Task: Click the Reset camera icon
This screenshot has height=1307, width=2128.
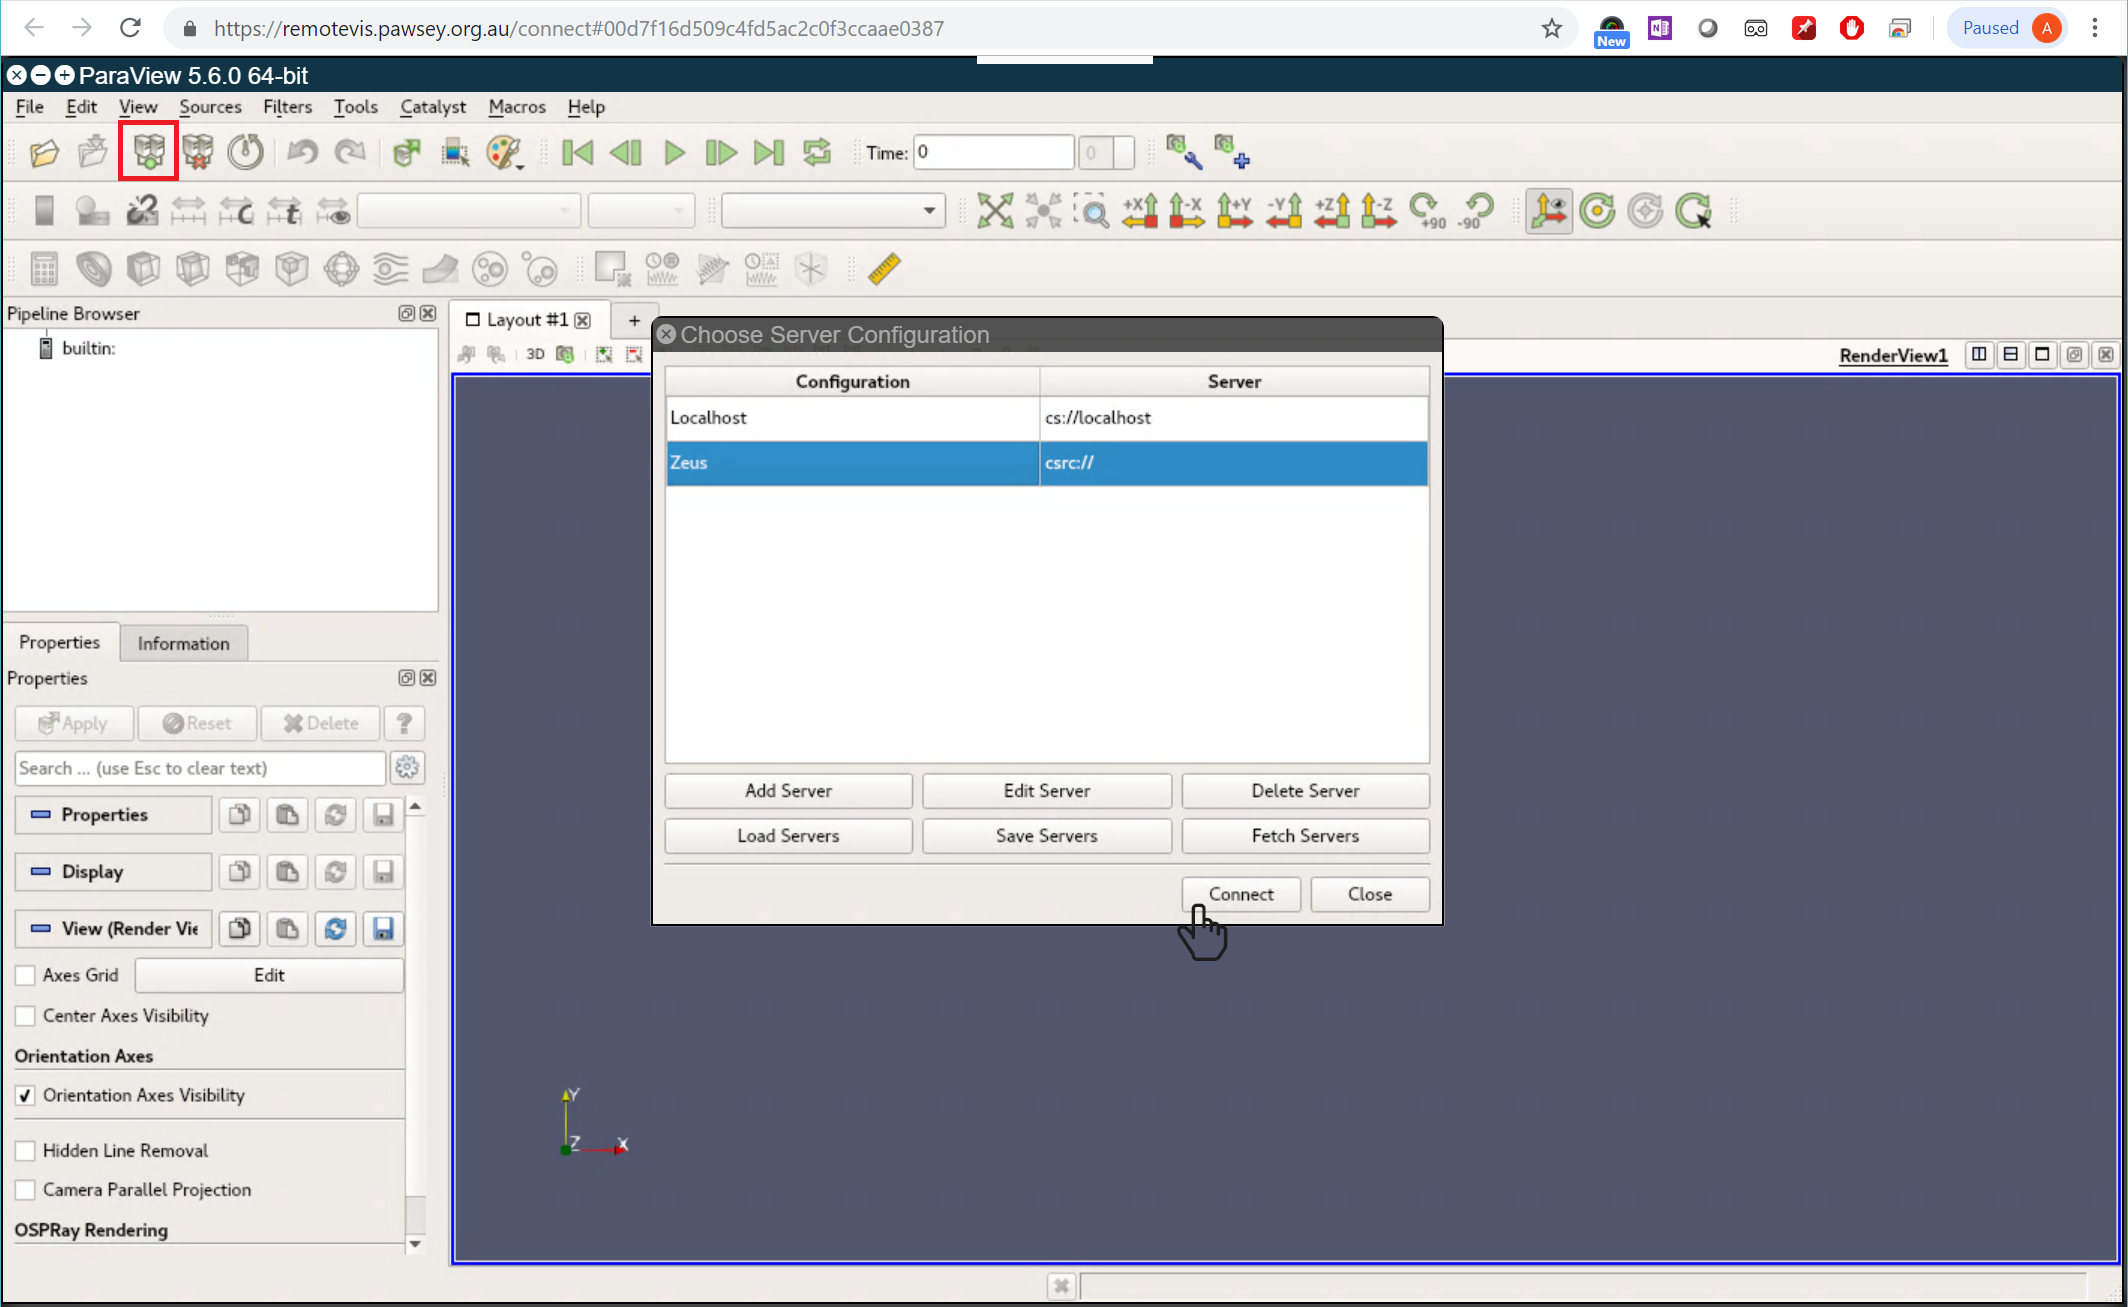Action: click(x=995, y=210)
